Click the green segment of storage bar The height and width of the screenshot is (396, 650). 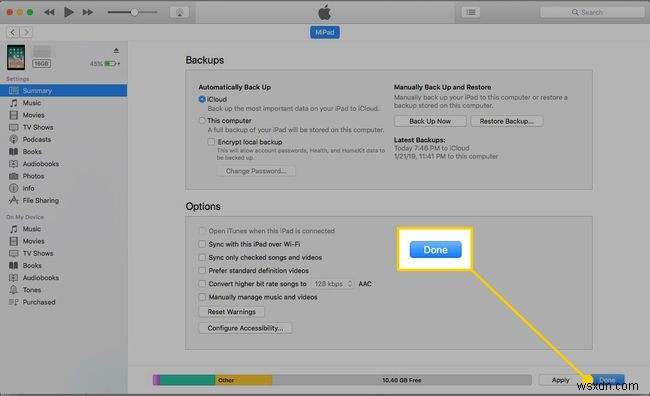click(x=187, y=380)
